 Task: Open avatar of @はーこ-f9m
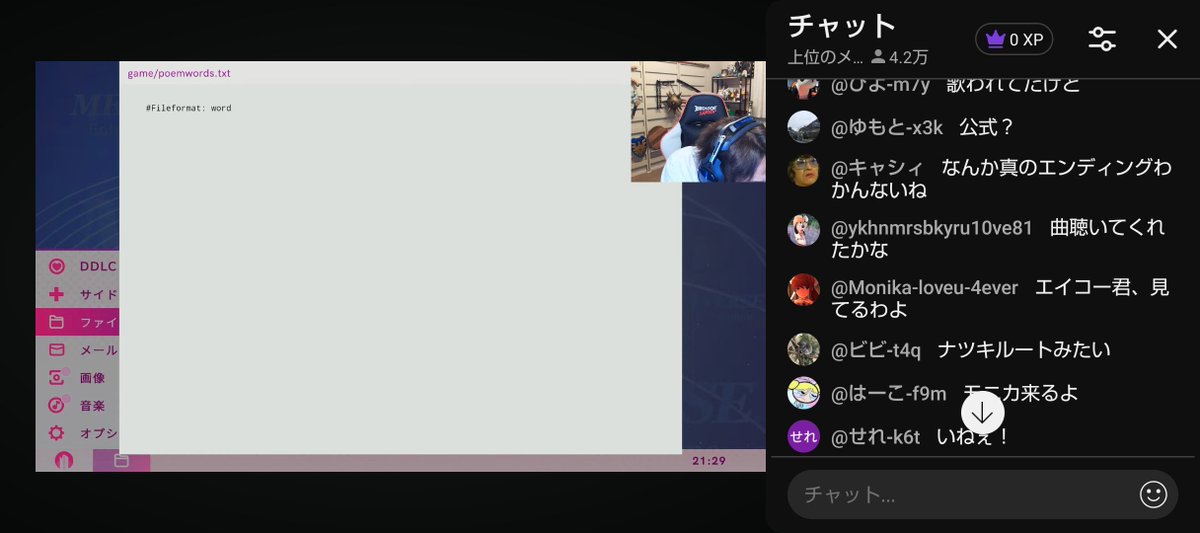click(804, 393)
